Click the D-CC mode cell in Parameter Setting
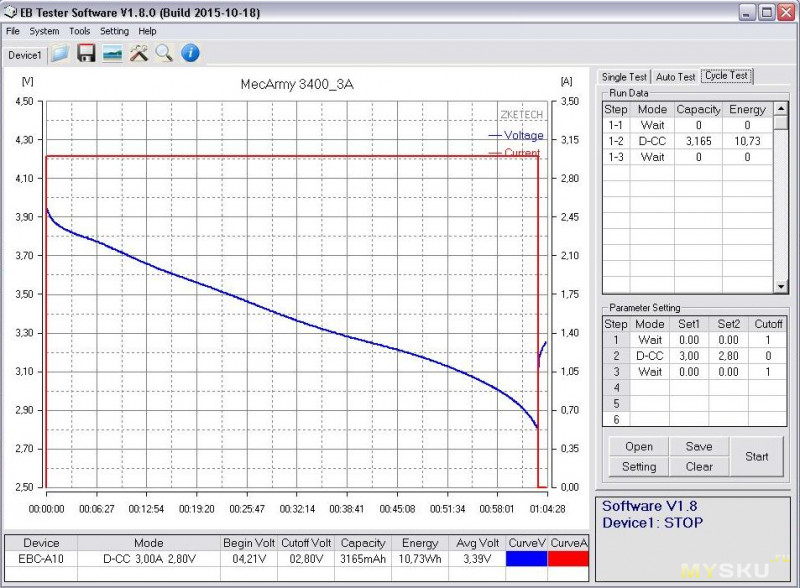 649,356
